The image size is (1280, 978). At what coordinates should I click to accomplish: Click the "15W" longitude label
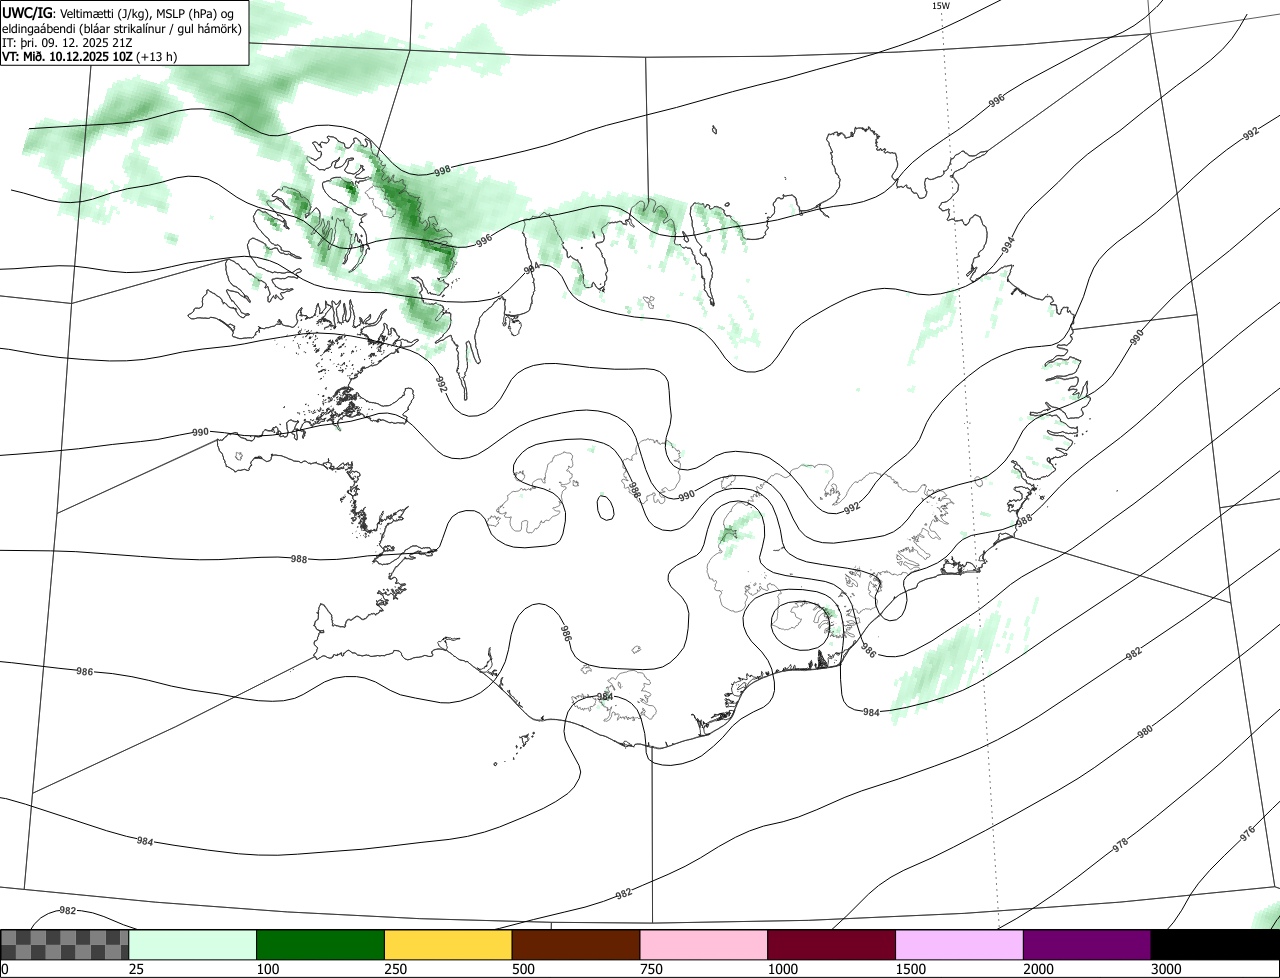(940, 5)
